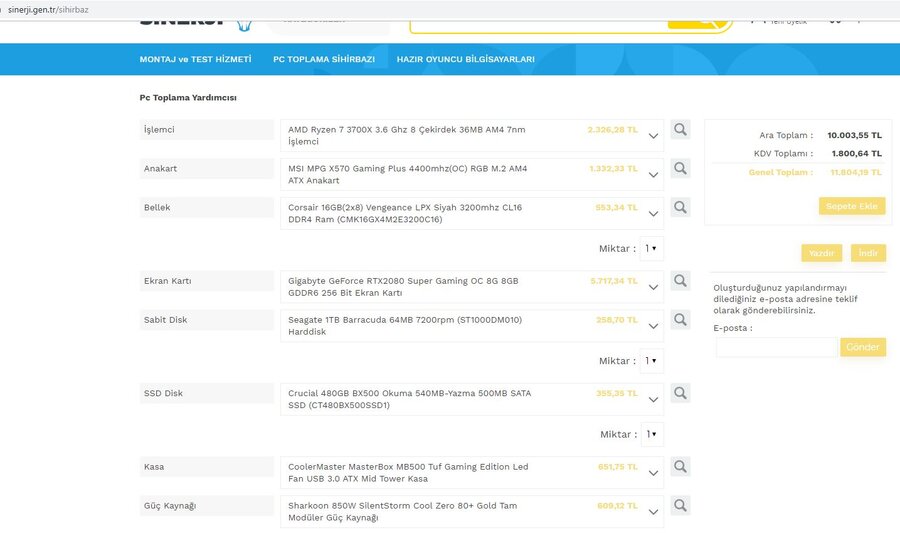This screenshot has height=533, width=900.
Task: Expand the MSI MPG X570 motherboard dropdown
Action: coord(653,175)
